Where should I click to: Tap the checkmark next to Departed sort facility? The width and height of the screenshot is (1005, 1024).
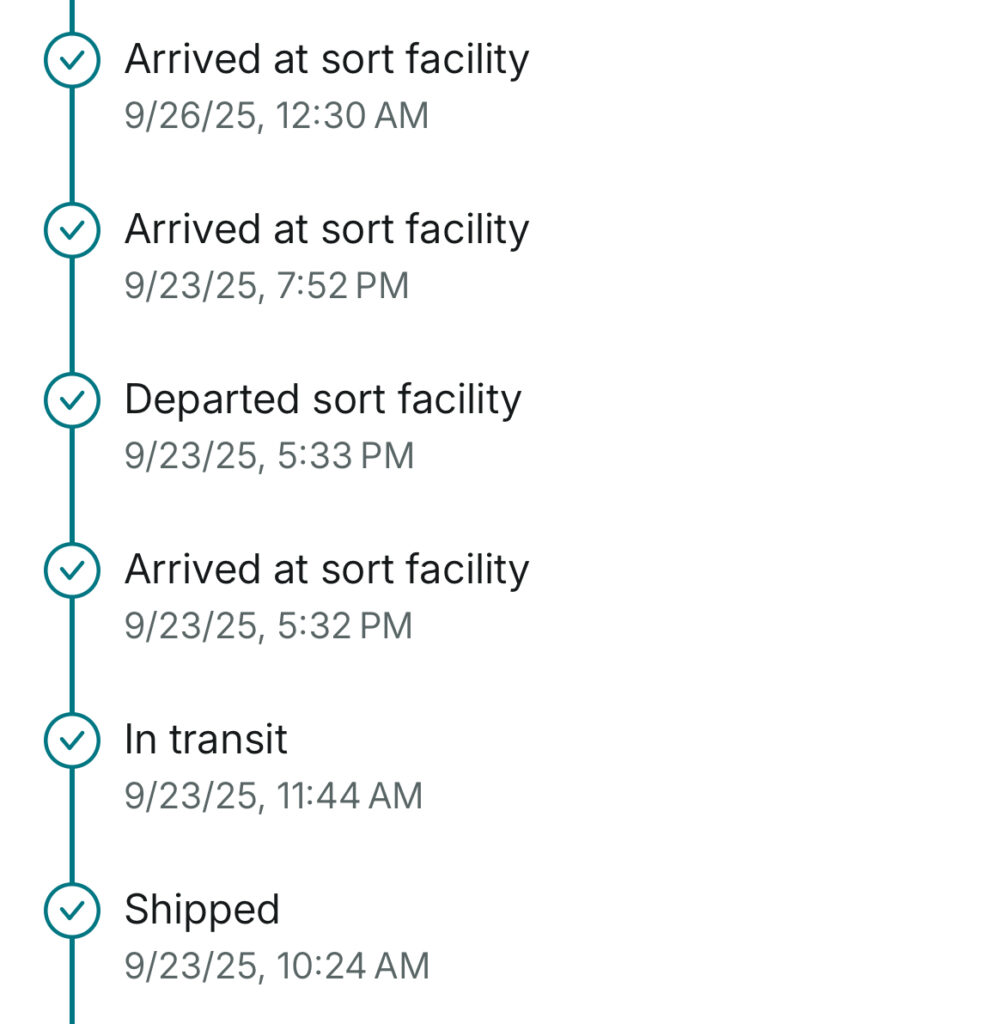point(72,401)
